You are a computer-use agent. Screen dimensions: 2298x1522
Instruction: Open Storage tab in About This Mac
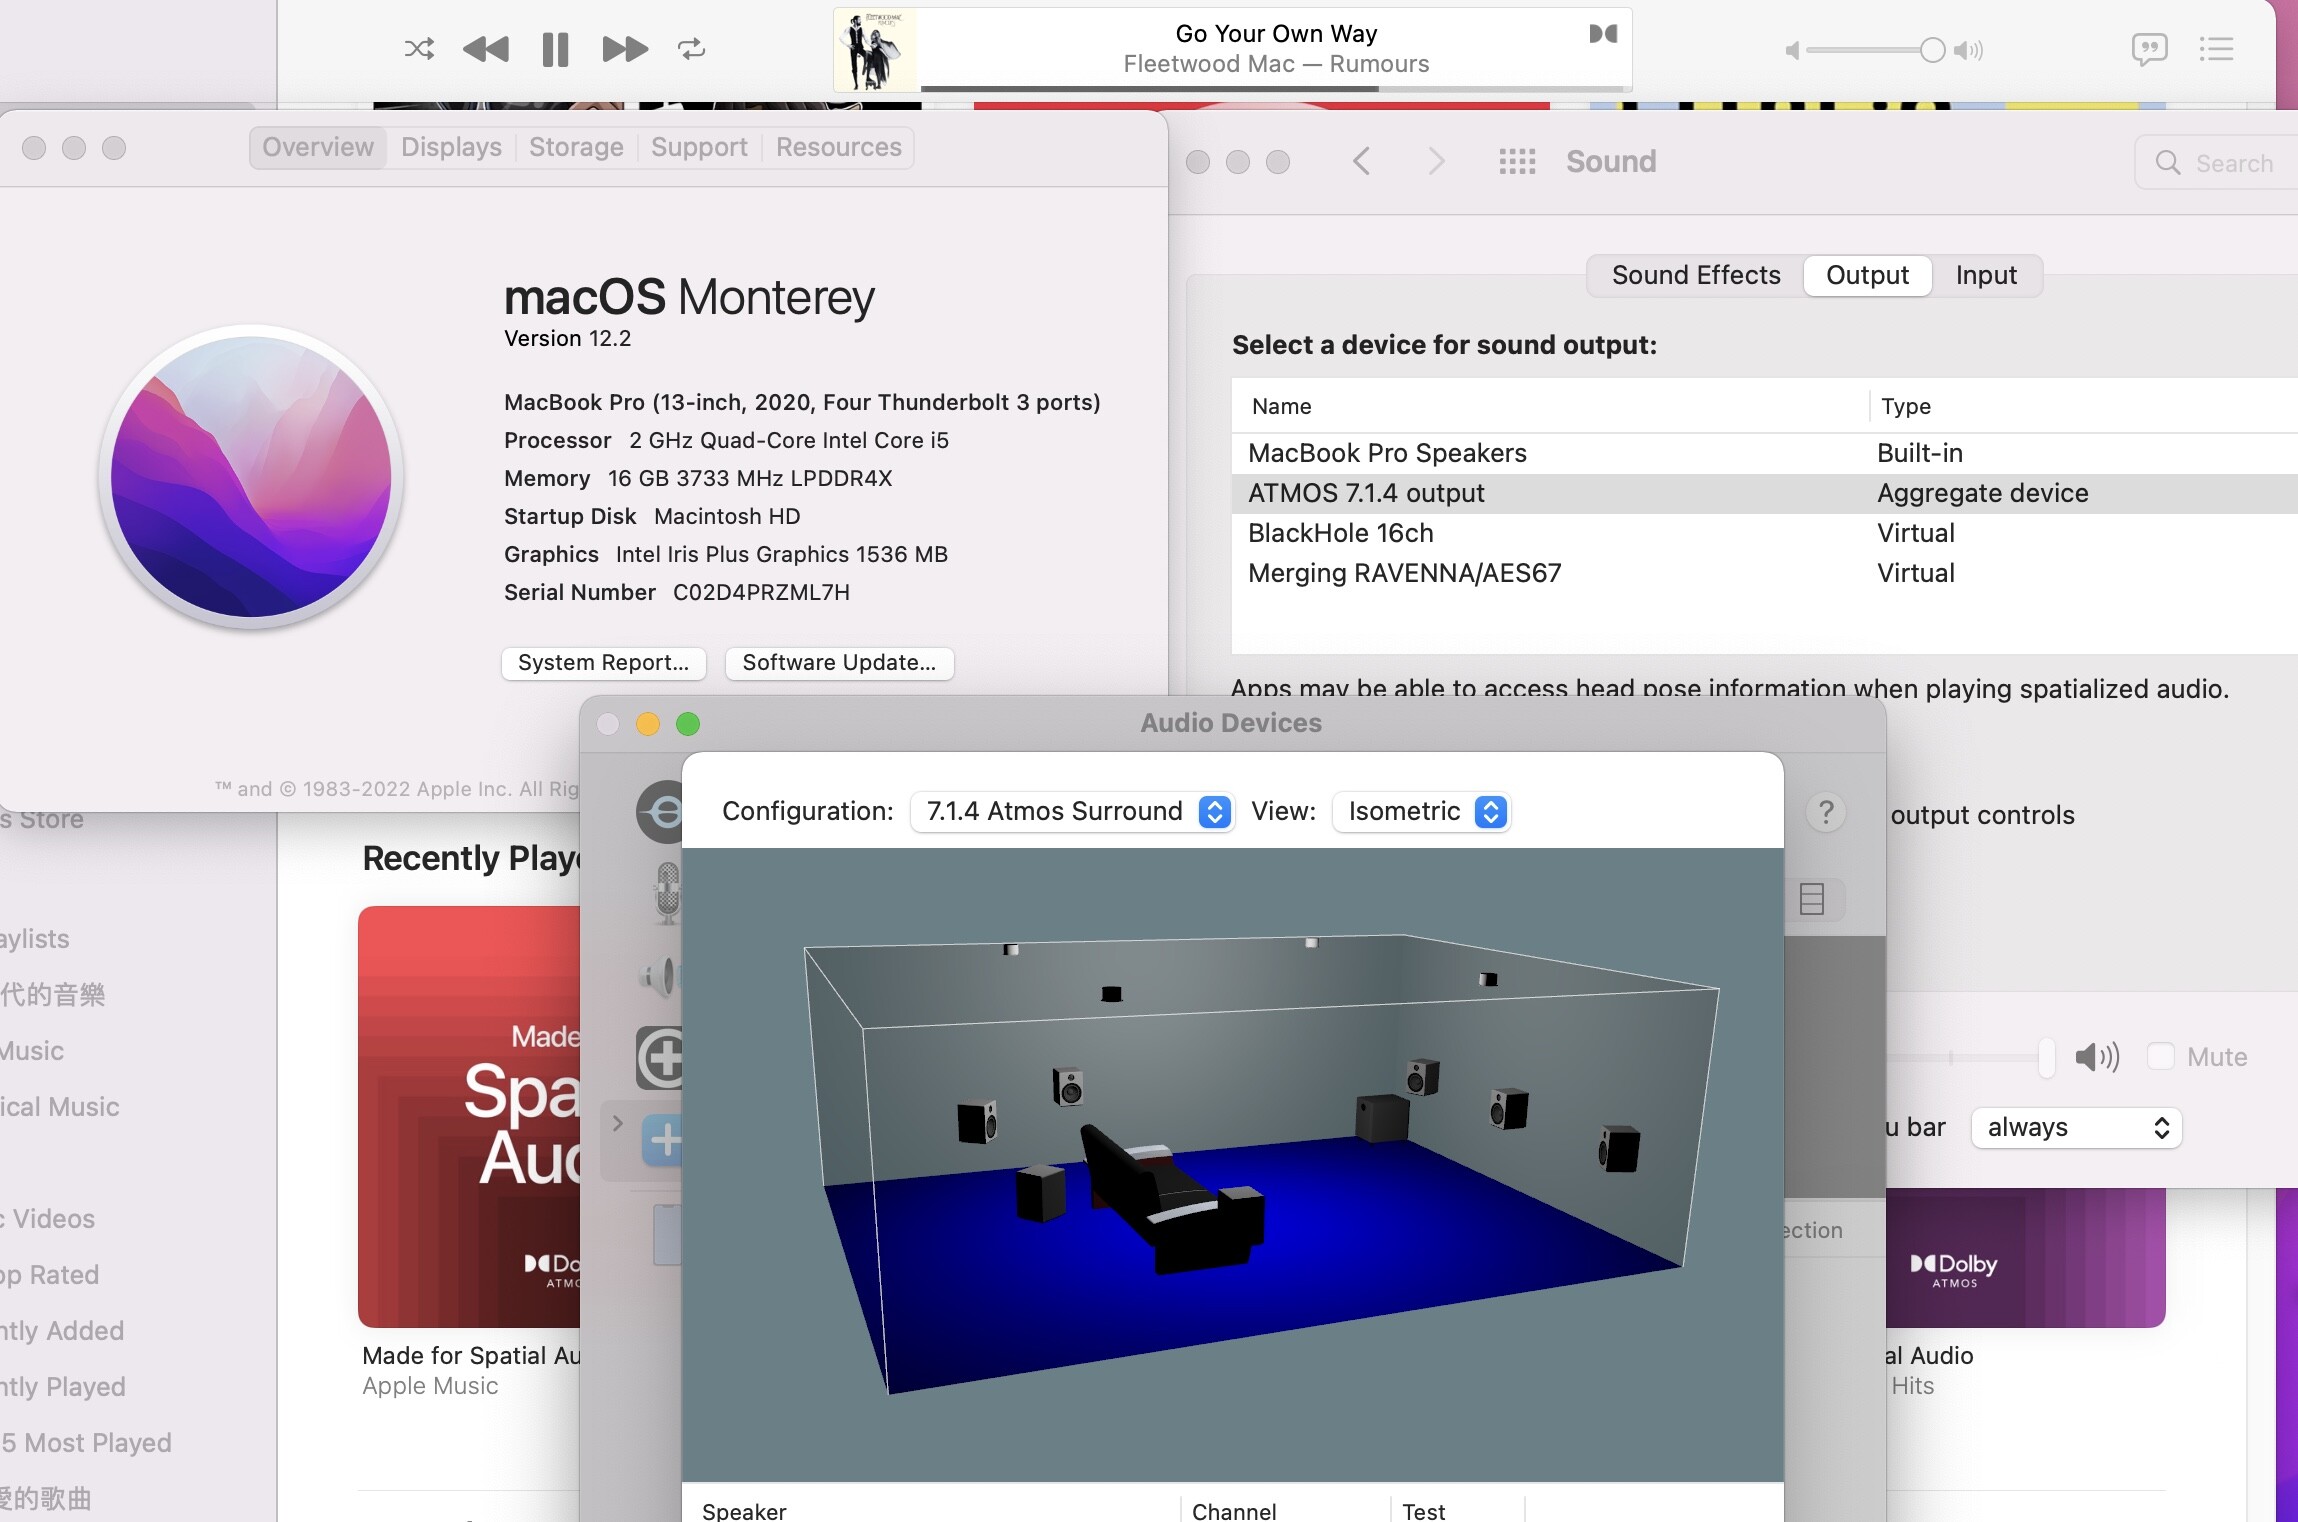(576, 147)
